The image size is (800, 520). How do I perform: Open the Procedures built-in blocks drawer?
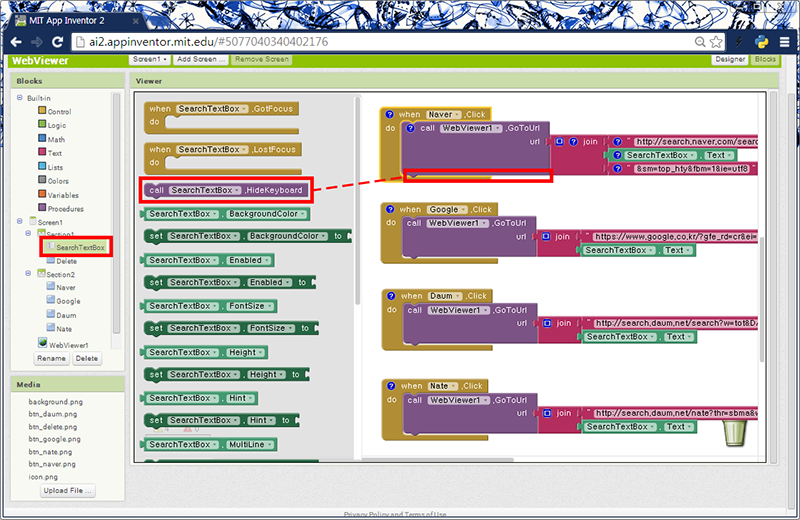61,208
